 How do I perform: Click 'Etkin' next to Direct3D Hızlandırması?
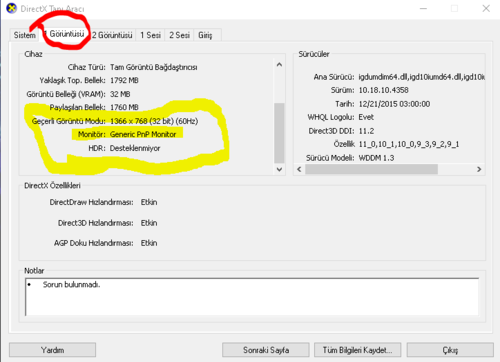149,223
